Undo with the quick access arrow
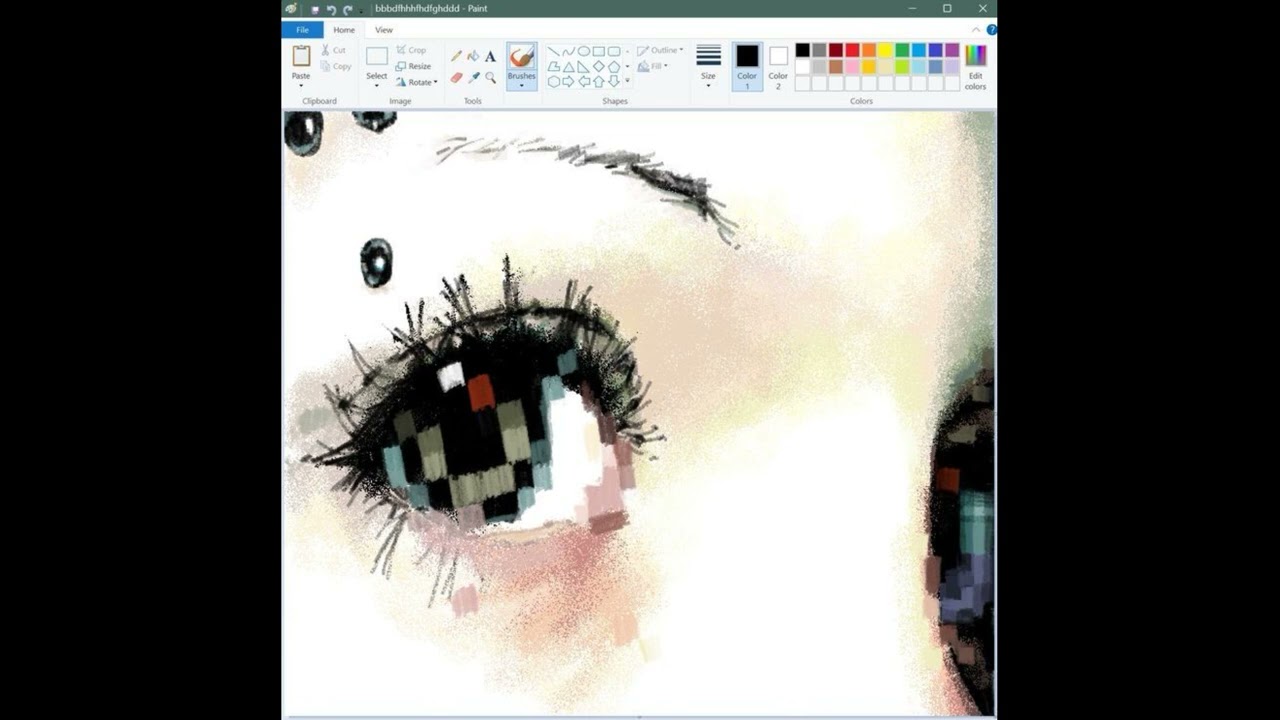The height and width of the screenshot is (720, 1280). (331, 9)
